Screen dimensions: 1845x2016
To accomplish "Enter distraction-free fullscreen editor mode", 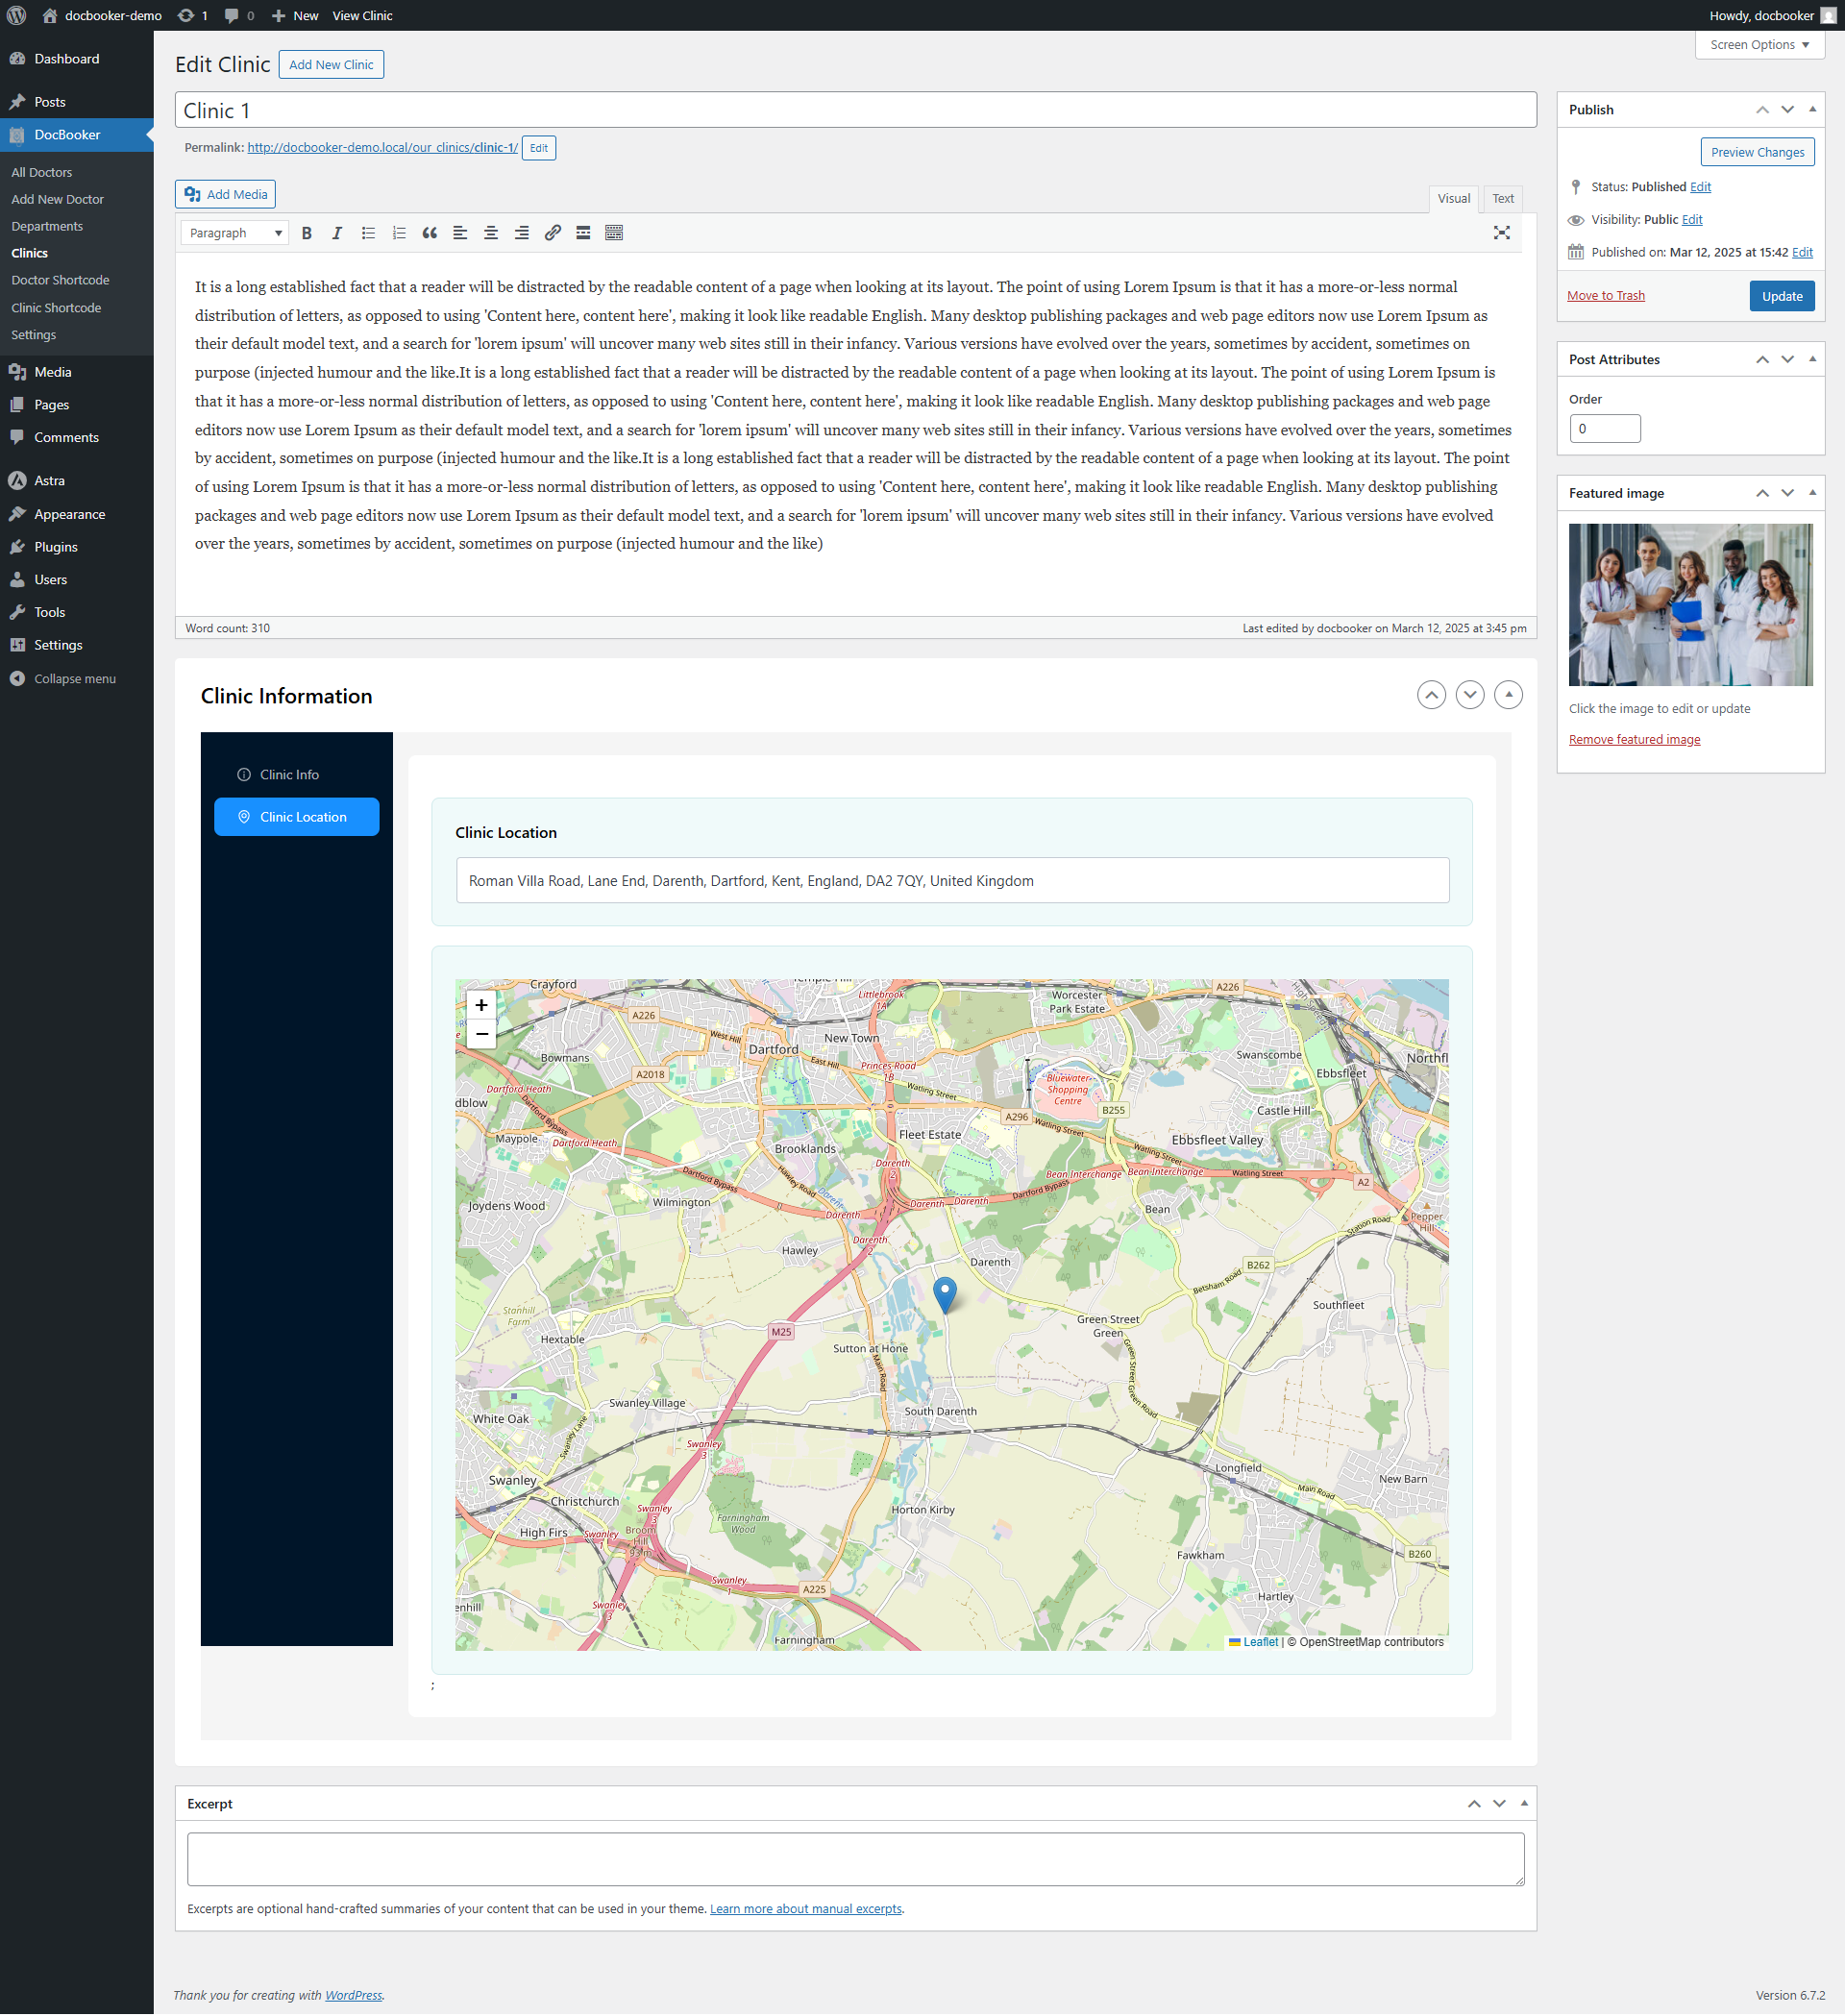I will [1502, 233].
